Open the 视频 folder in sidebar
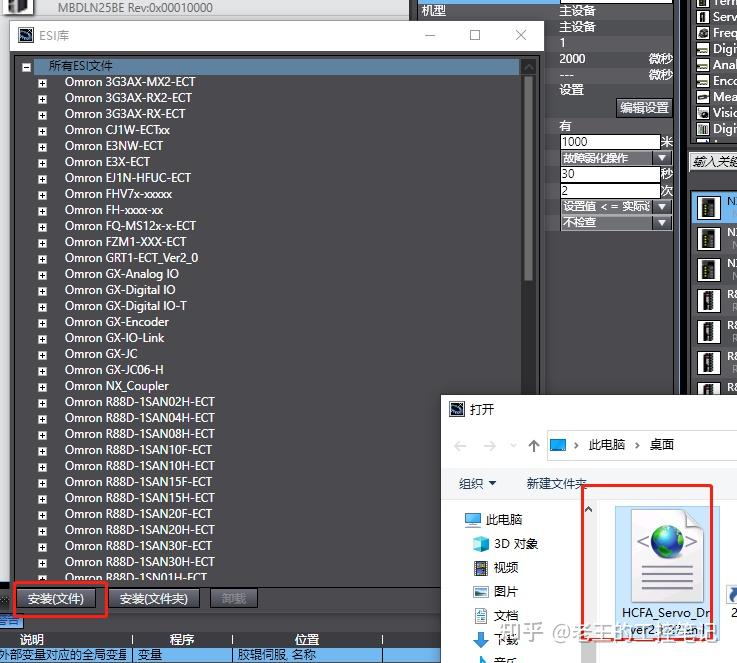This screenshot has width=737, height=663. 496,568
